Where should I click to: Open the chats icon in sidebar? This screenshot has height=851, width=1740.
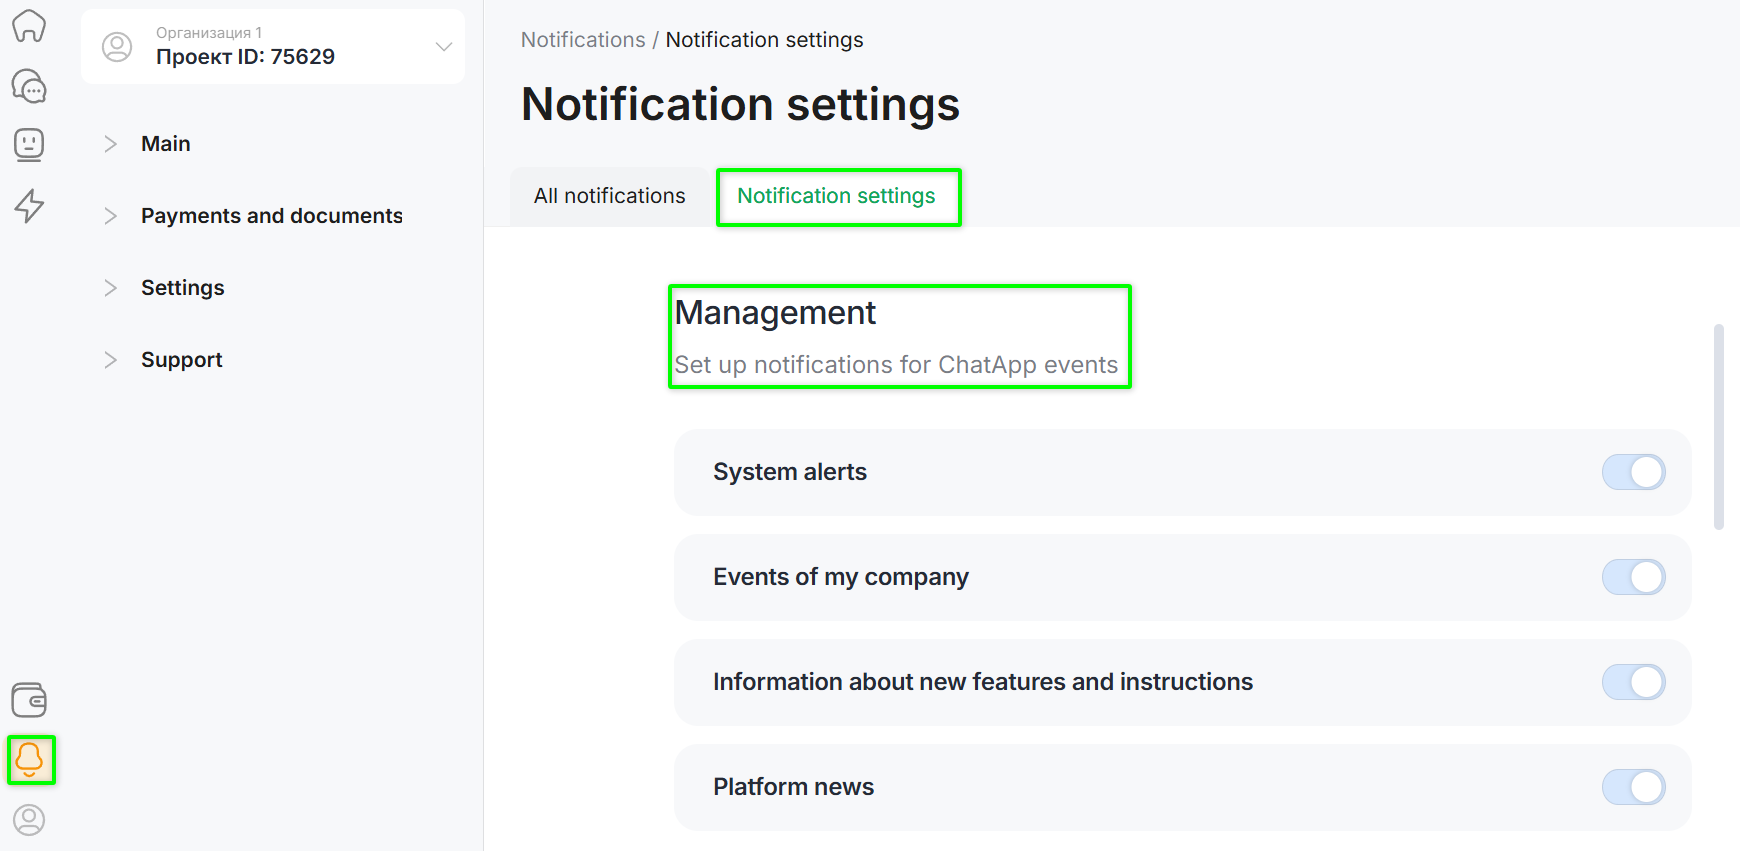pos(29,87)
